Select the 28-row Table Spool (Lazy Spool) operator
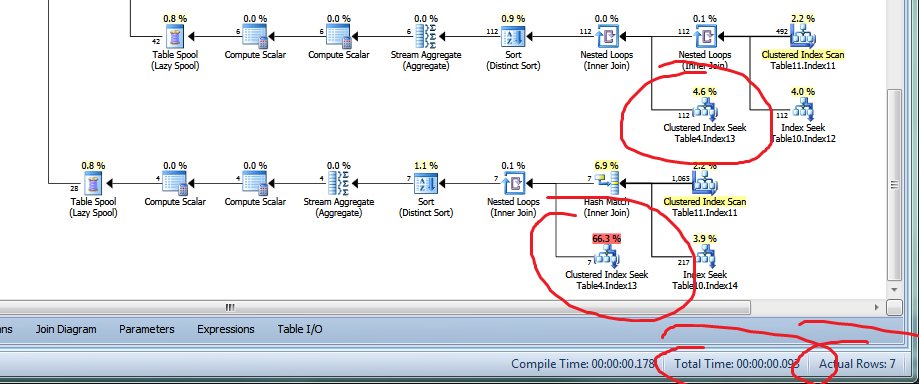Image resolution: width=919 pixels, height=384 pixels. pyautogui.click(x=93, y=184)
